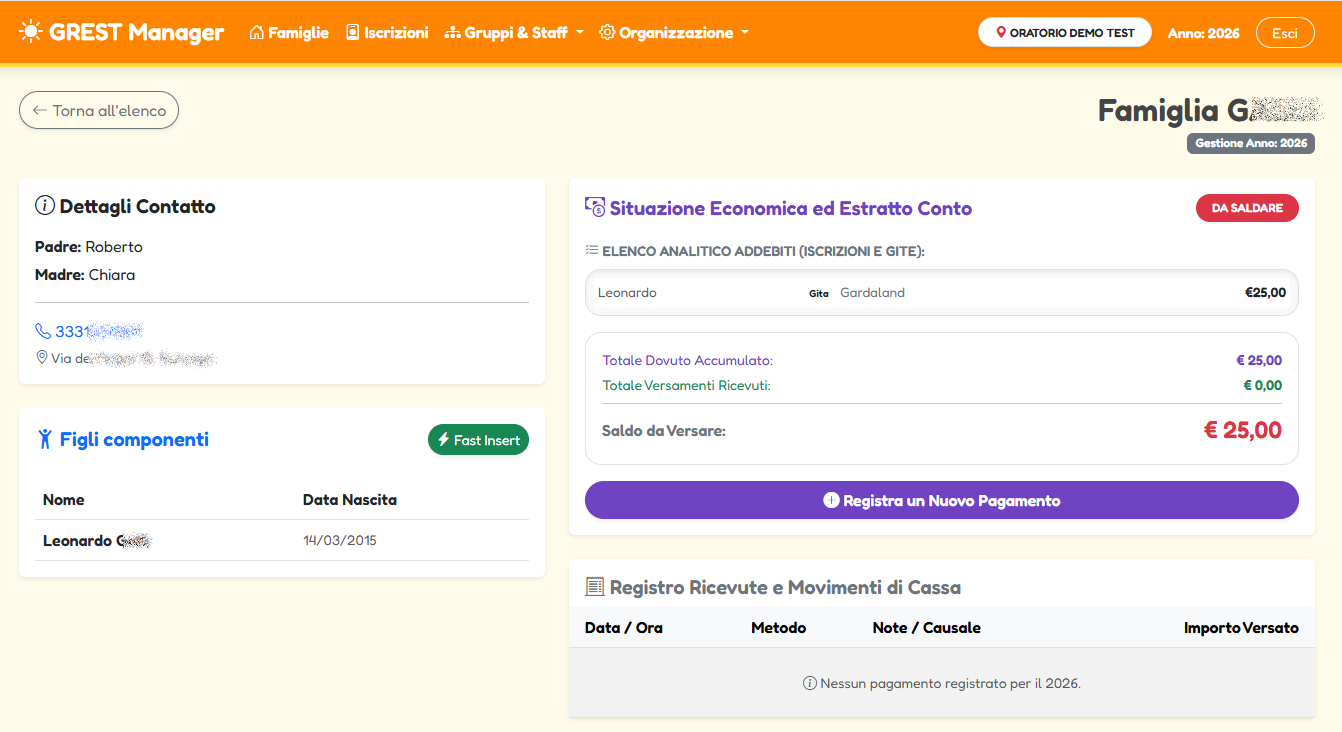The image size is (1342, 732).
Task: Open the Famiglie menu item
Action: [289, 33]
